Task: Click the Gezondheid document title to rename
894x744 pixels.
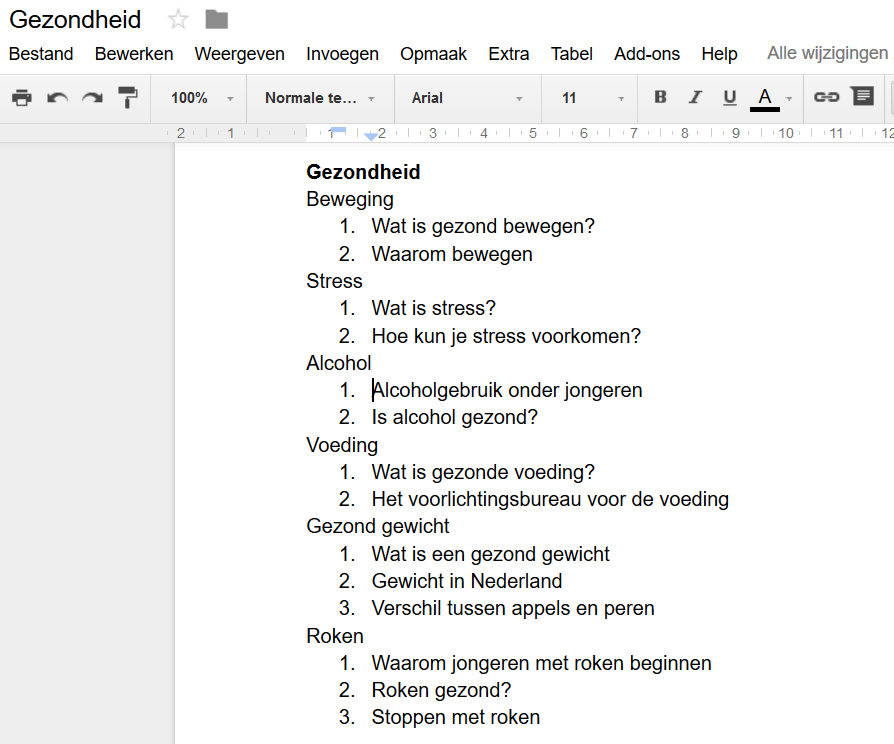Action: coord(75,20)
